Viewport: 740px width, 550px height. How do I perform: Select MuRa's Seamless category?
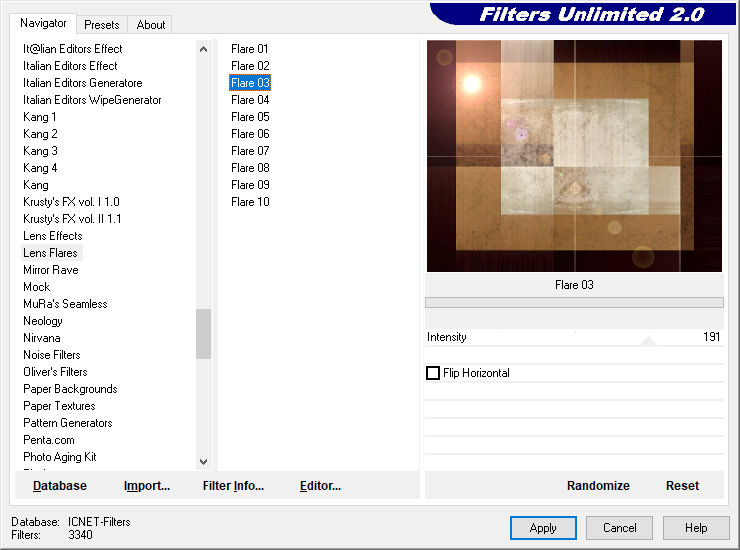coord(65,304)
